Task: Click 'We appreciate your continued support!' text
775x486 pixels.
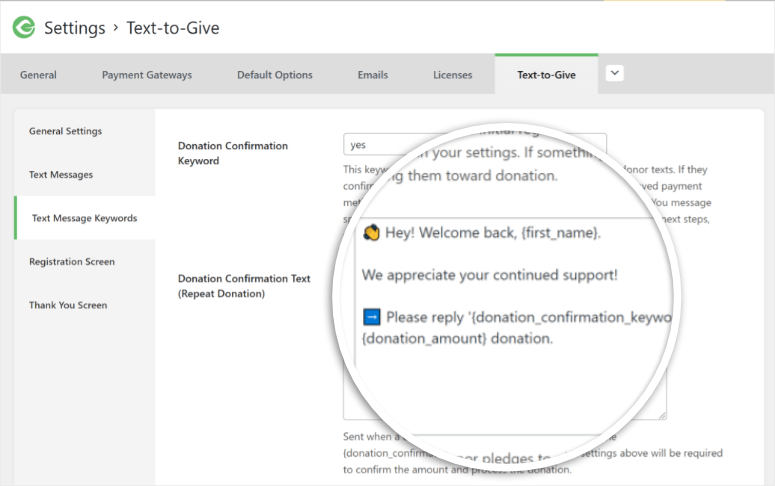Action: [490, 275]
